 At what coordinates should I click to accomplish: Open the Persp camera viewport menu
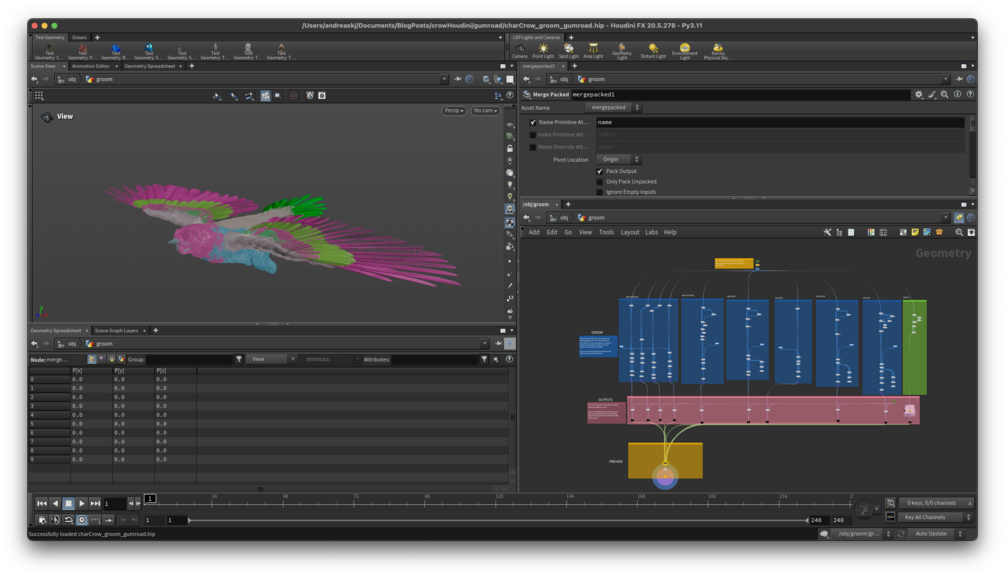tap(454, 111)
